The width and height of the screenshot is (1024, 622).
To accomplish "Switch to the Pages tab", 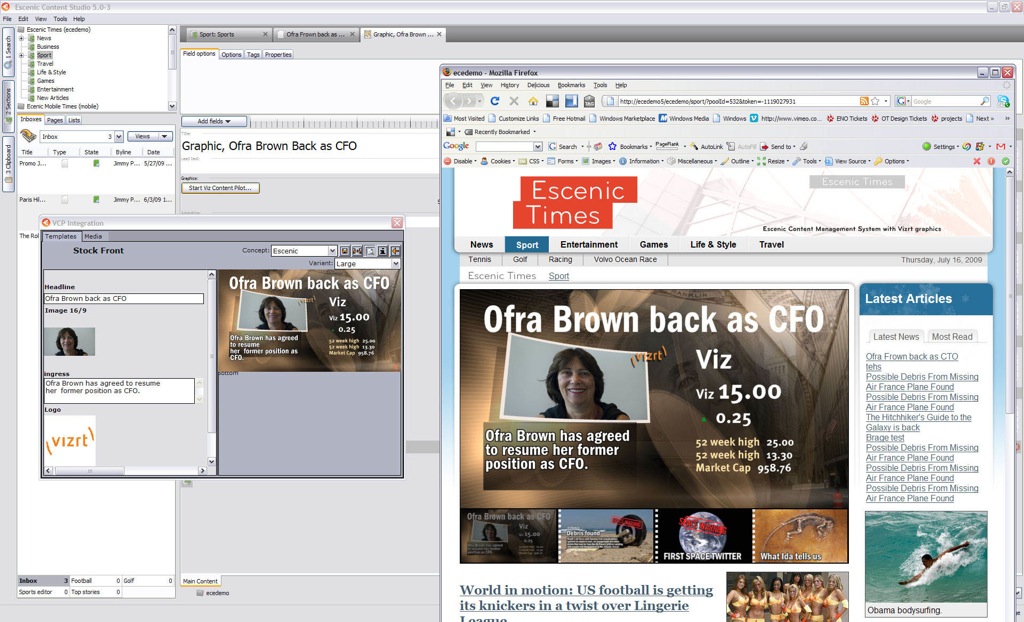I will (55, 120).
